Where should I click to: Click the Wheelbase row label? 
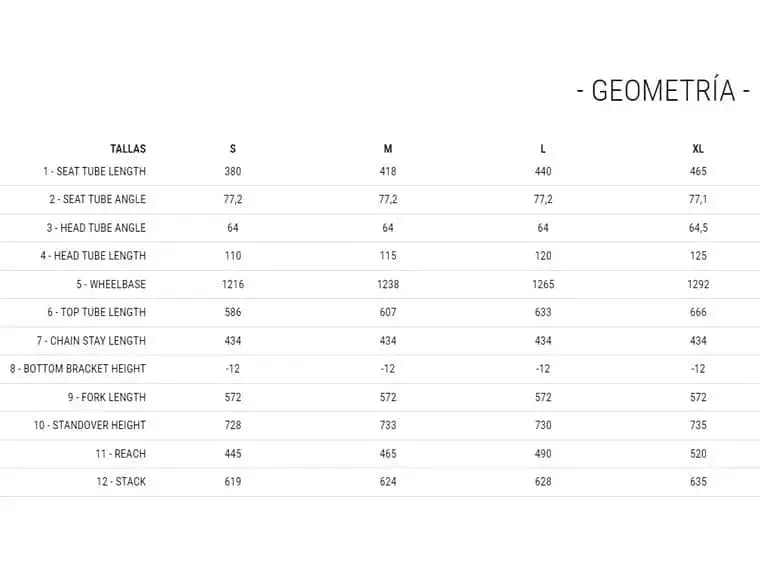click(x=111, y=284)
